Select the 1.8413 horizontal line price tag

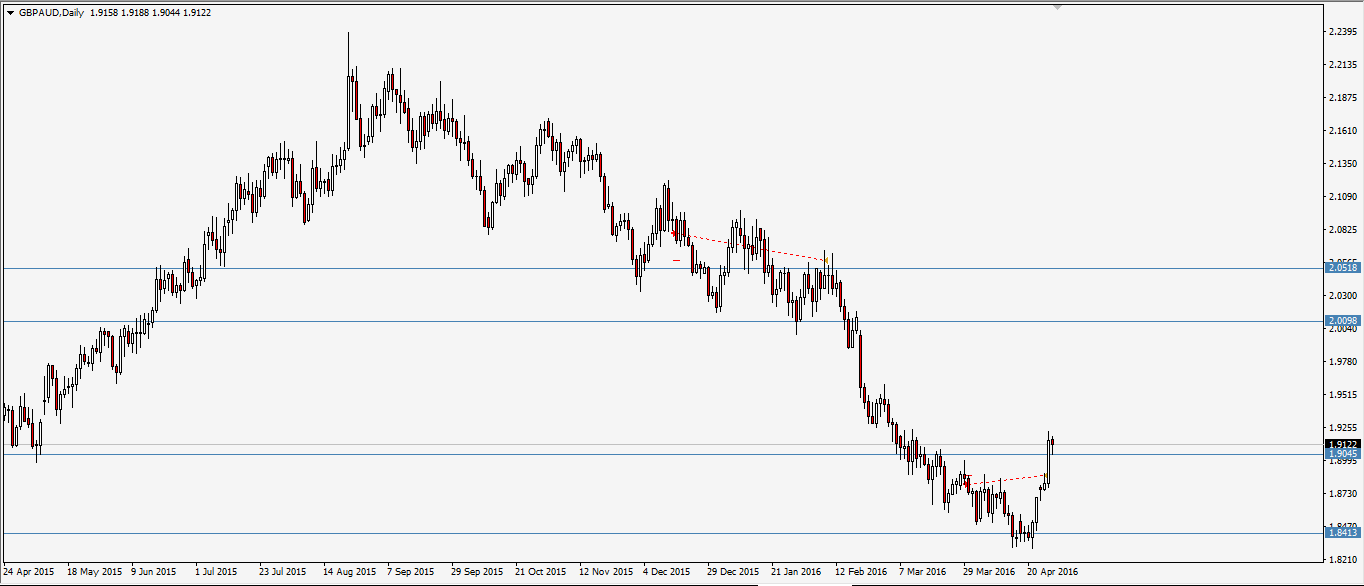(1342, 533)
